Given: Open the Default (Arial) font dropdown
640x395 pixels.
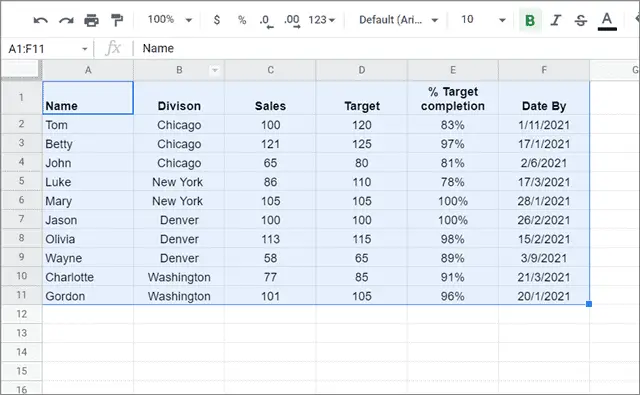Looking at the screenshot, I should click(398, 20).
